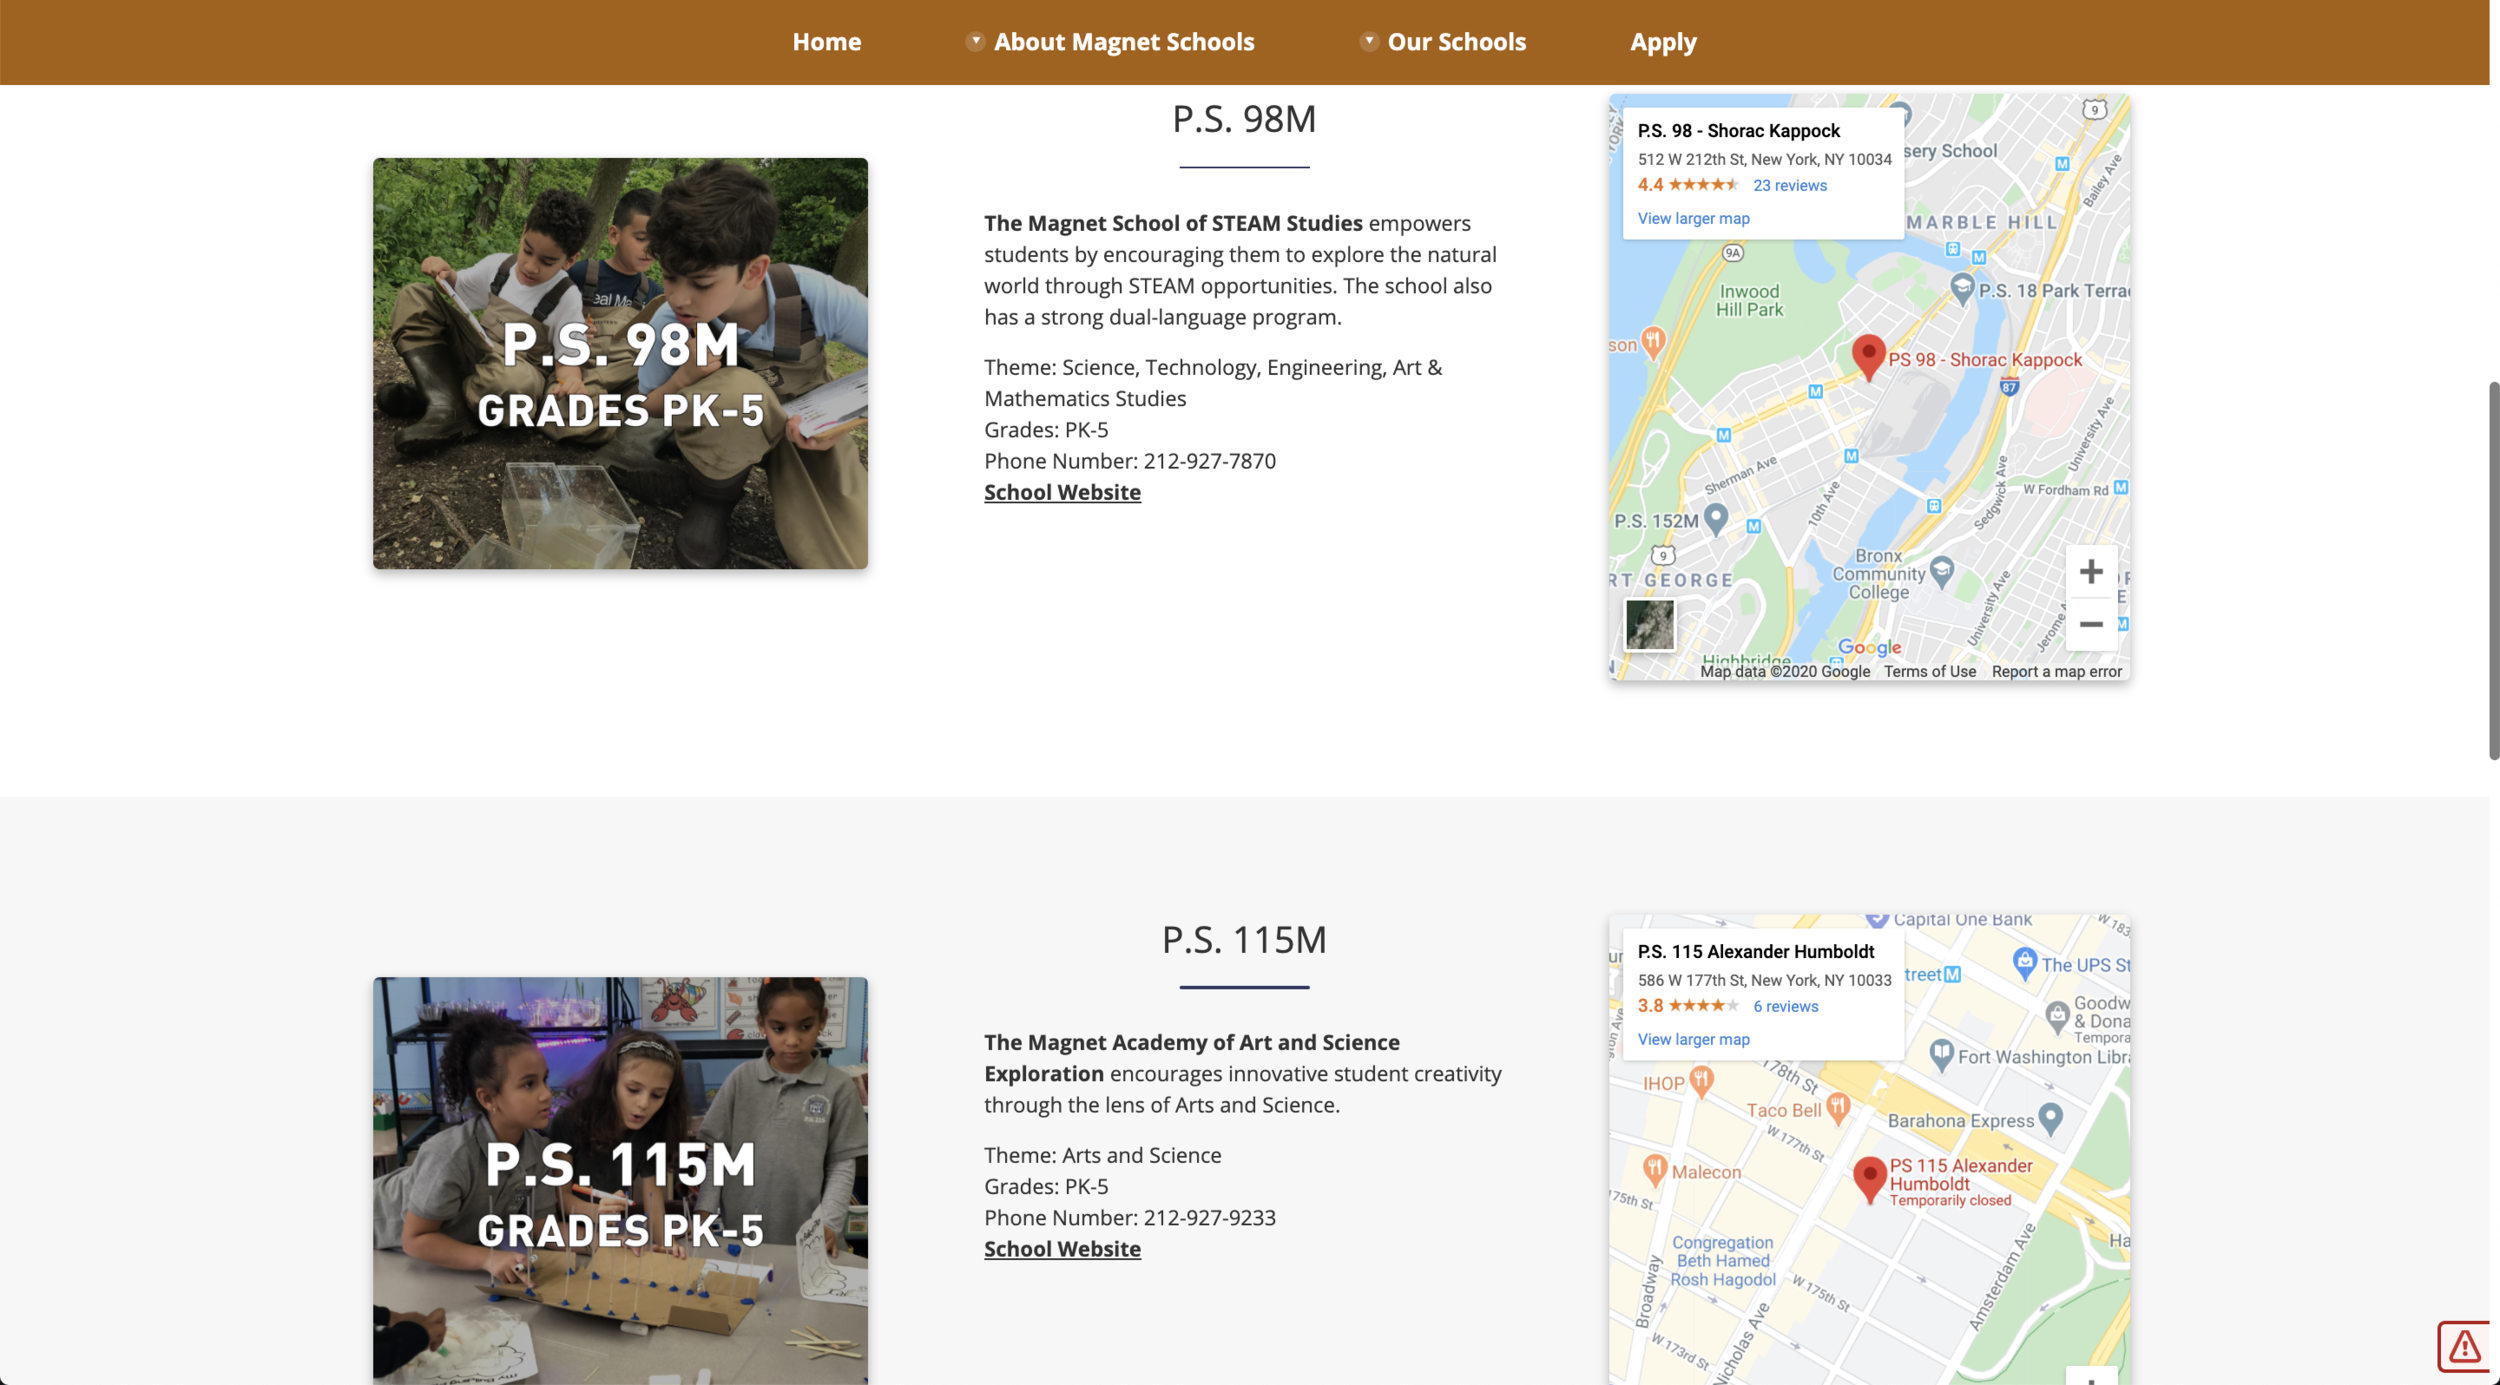The height and width of the screenshot is (1385, 2500).
Task: Zoom out on the P.S. 98 map
Action: 2090,625
